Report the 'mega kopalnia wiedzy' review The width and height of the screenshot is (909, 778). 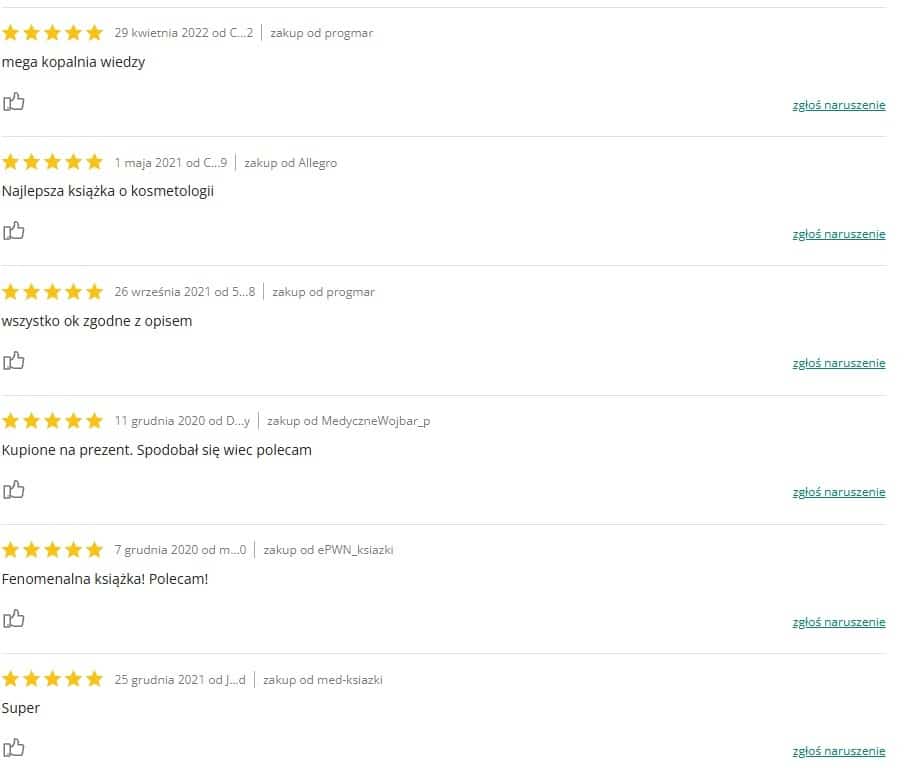pos(838,105)
